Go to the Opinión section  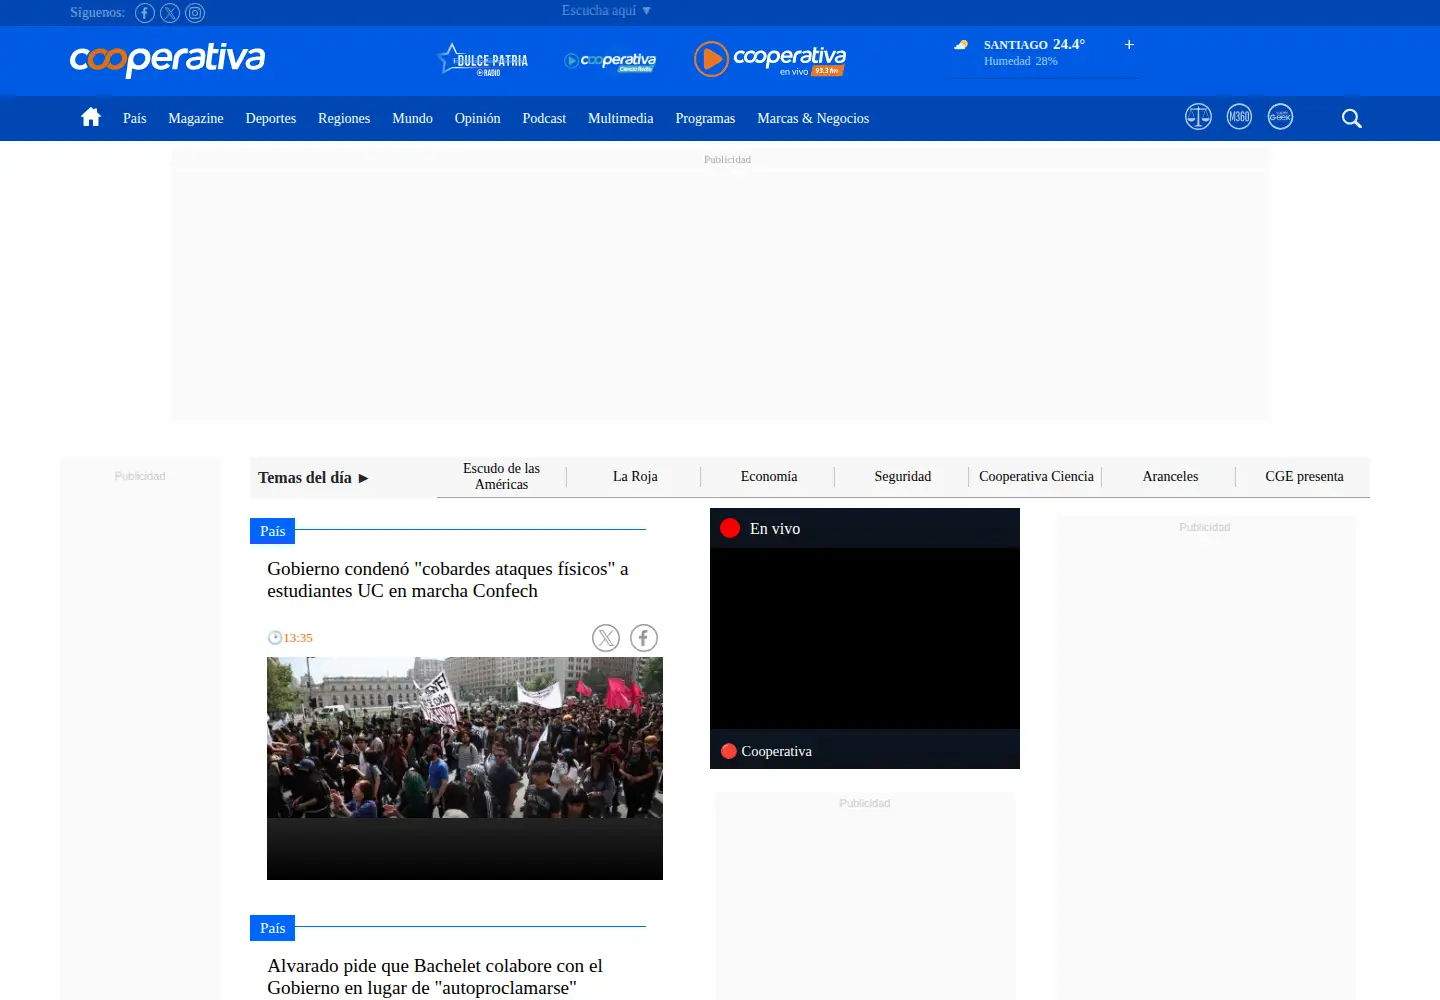[x=477, y=118]
